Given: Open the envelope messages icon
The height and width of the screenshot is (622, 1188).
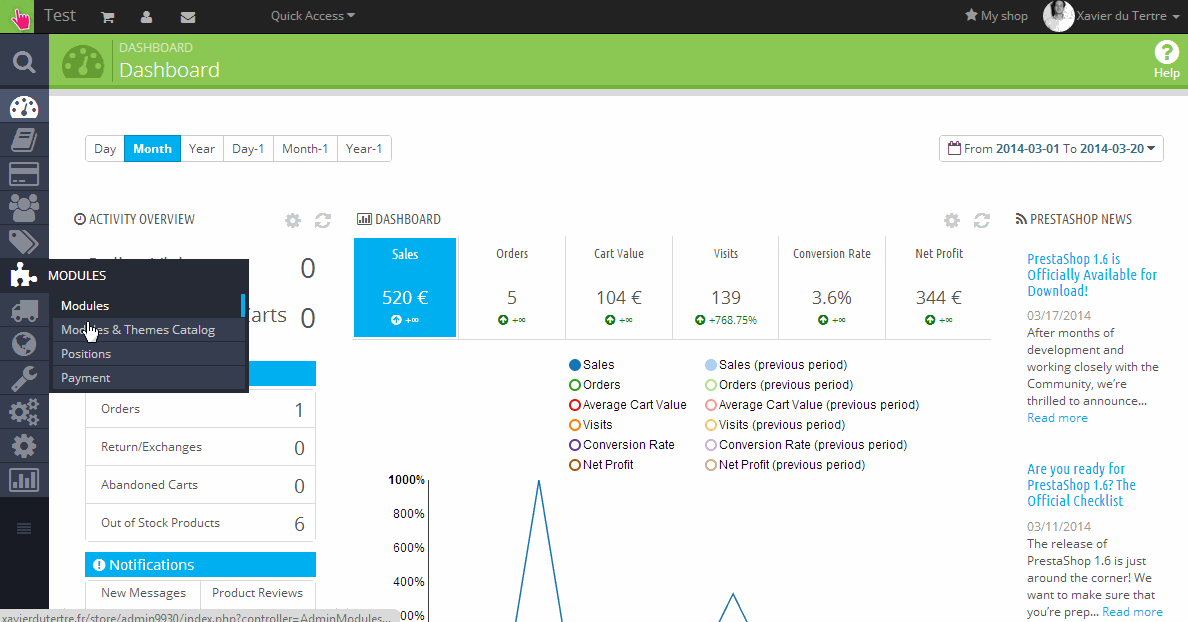Looking at the screenshot, I should 188,17.
